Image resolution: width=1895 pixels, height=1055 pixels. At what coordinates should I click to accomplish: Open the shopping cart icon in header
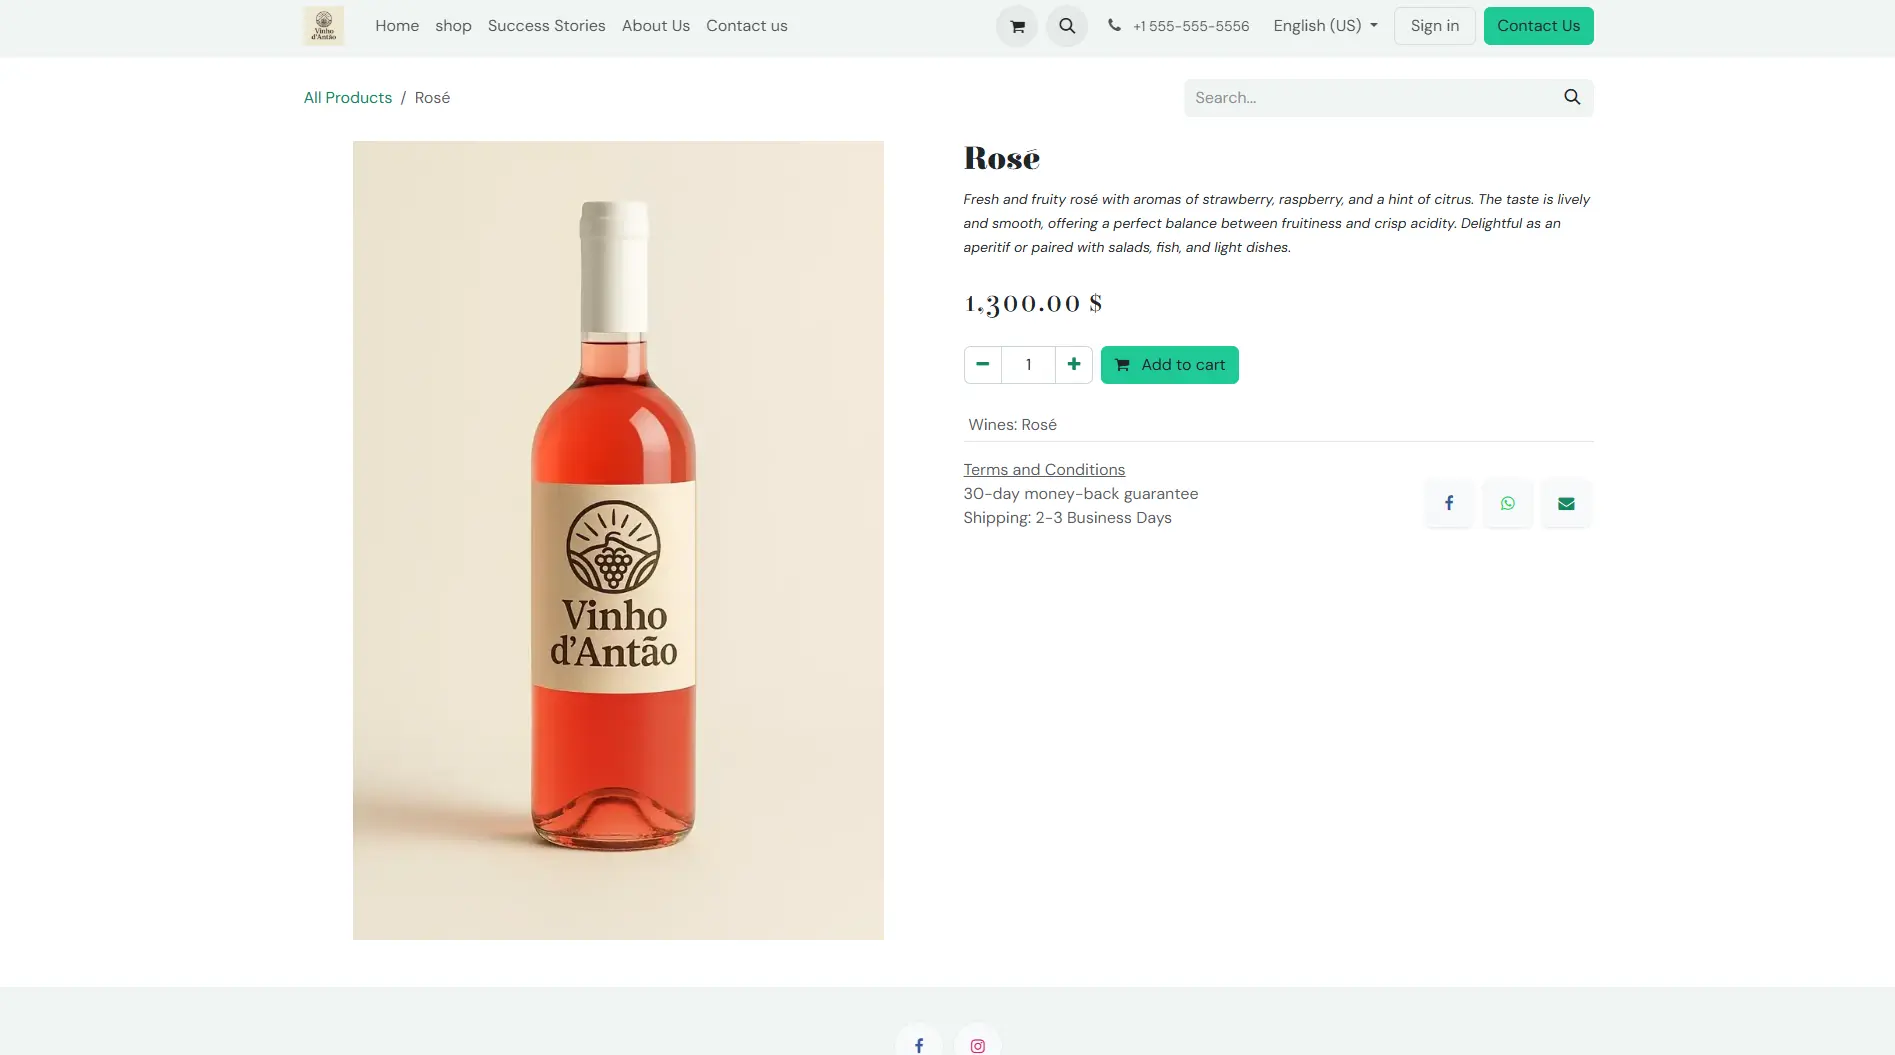(1017, 26)
